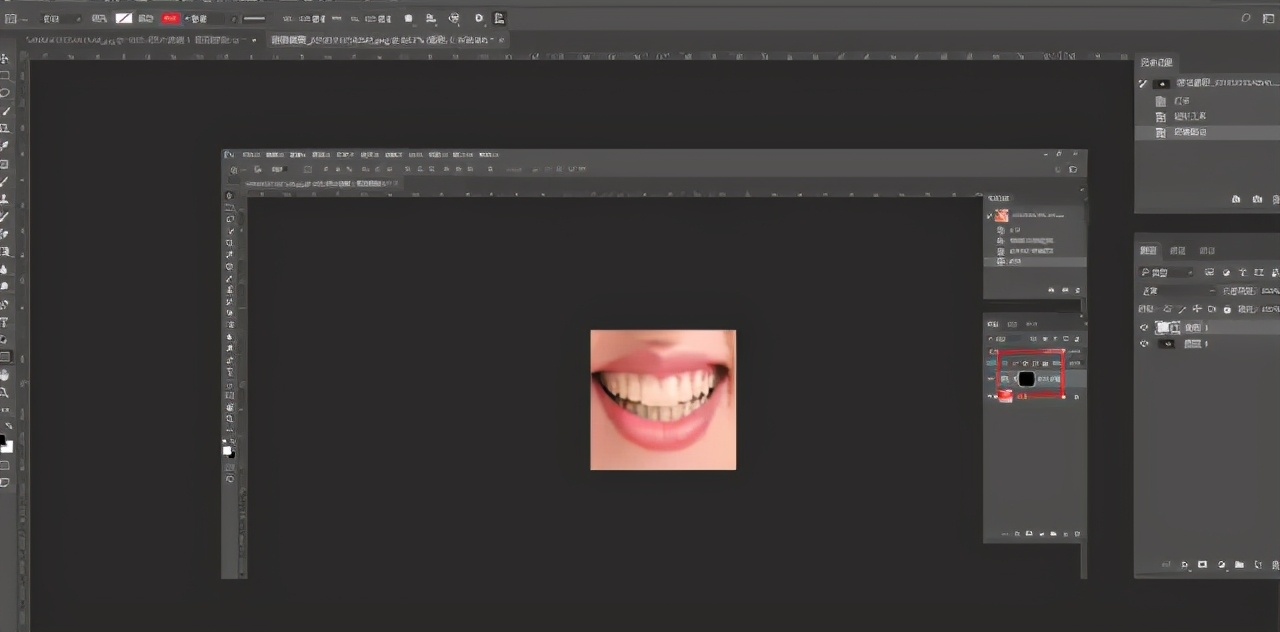Click the Create adjustment layer icon
Screen dimensions: 1280x632
tap(1220, 565)
